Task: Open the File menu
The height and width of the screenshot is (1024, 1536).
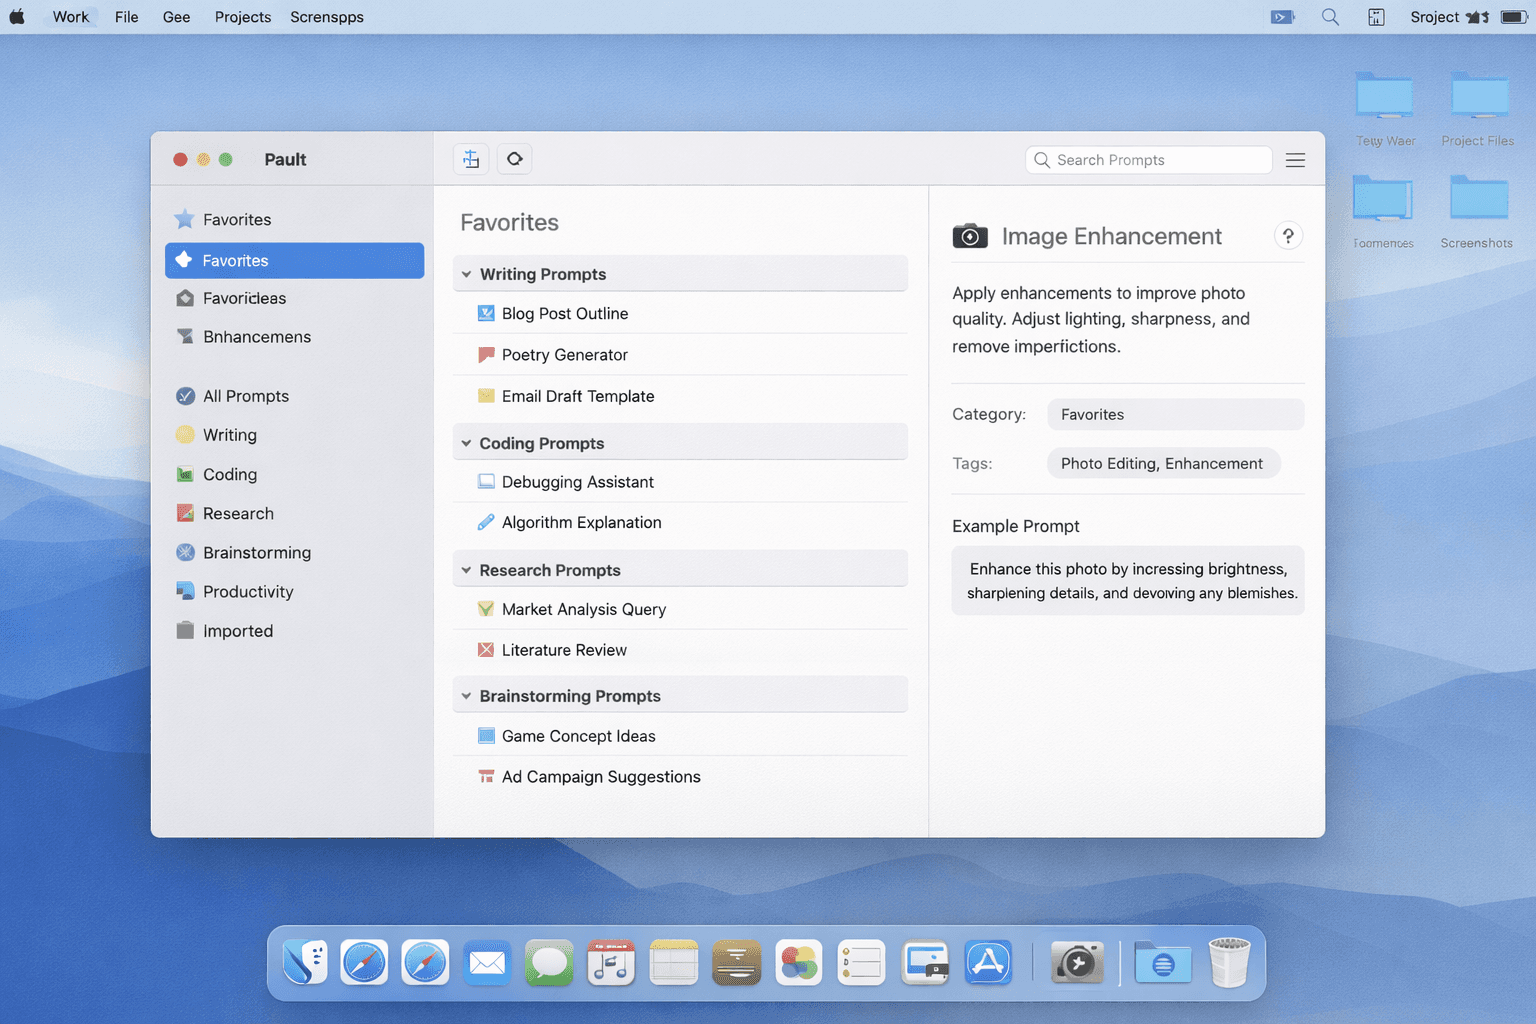Action: (126, 17)
